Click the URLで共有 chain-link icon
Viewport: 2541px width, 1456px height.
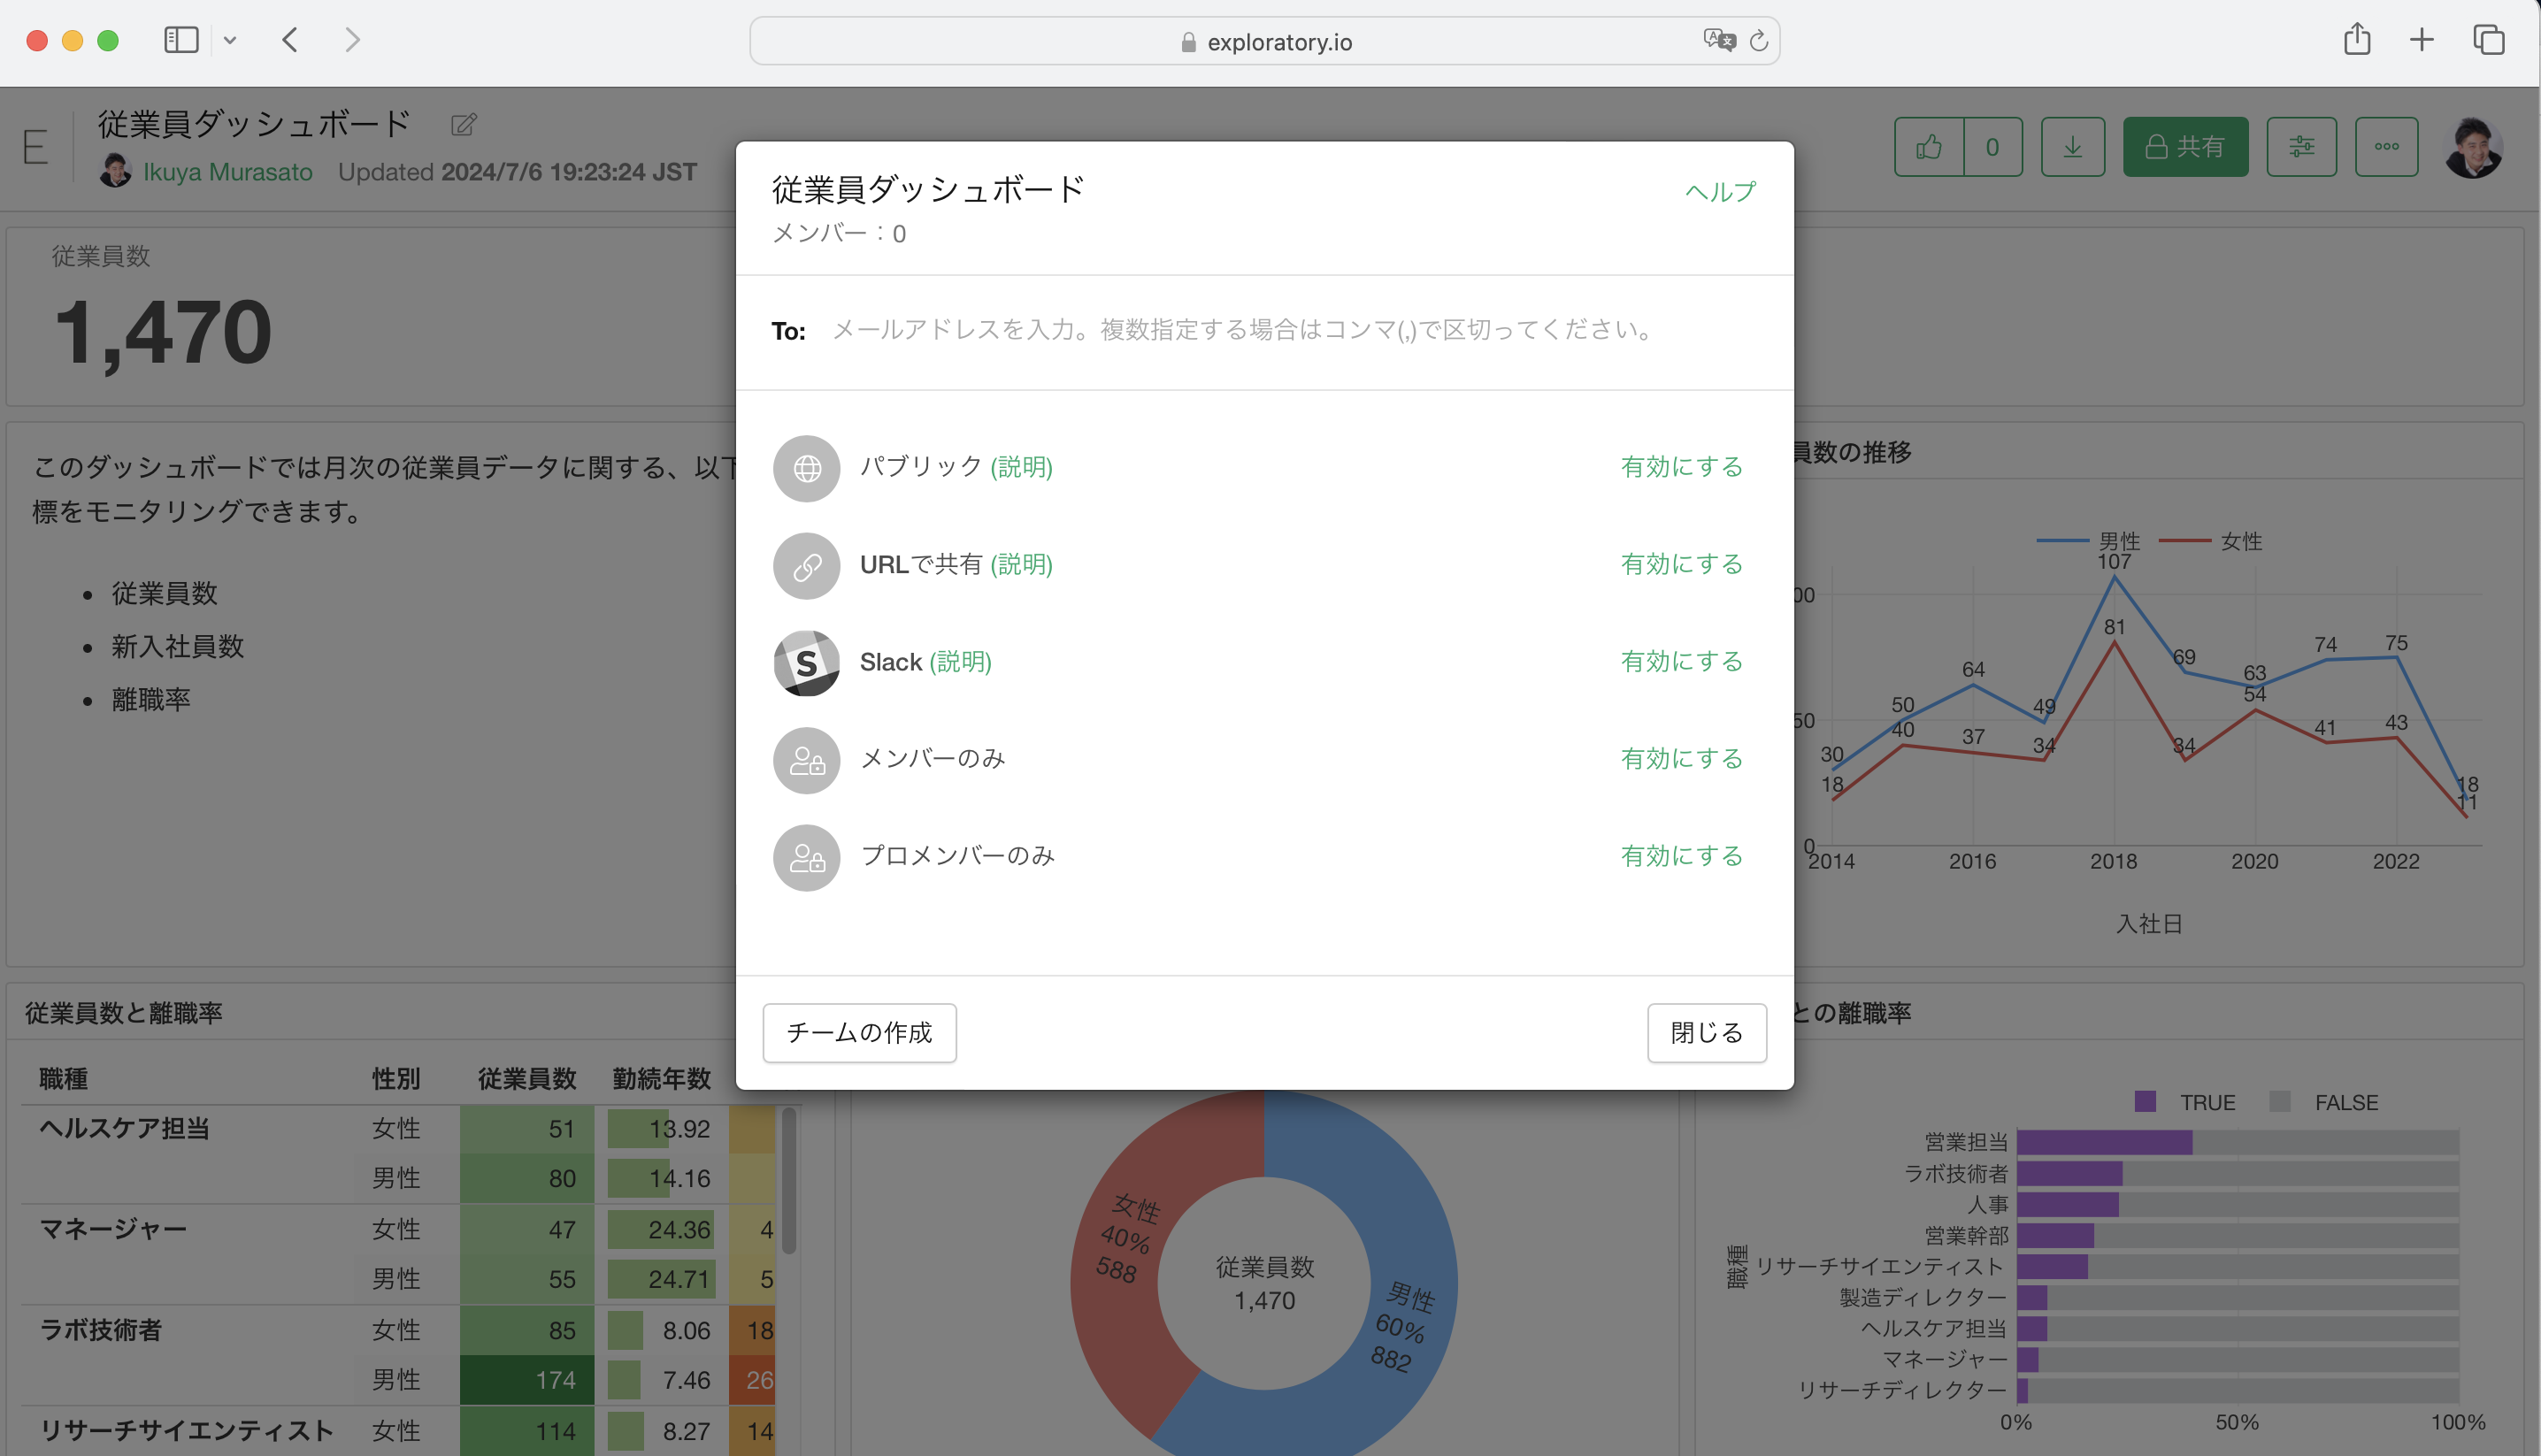pos(806,566)
